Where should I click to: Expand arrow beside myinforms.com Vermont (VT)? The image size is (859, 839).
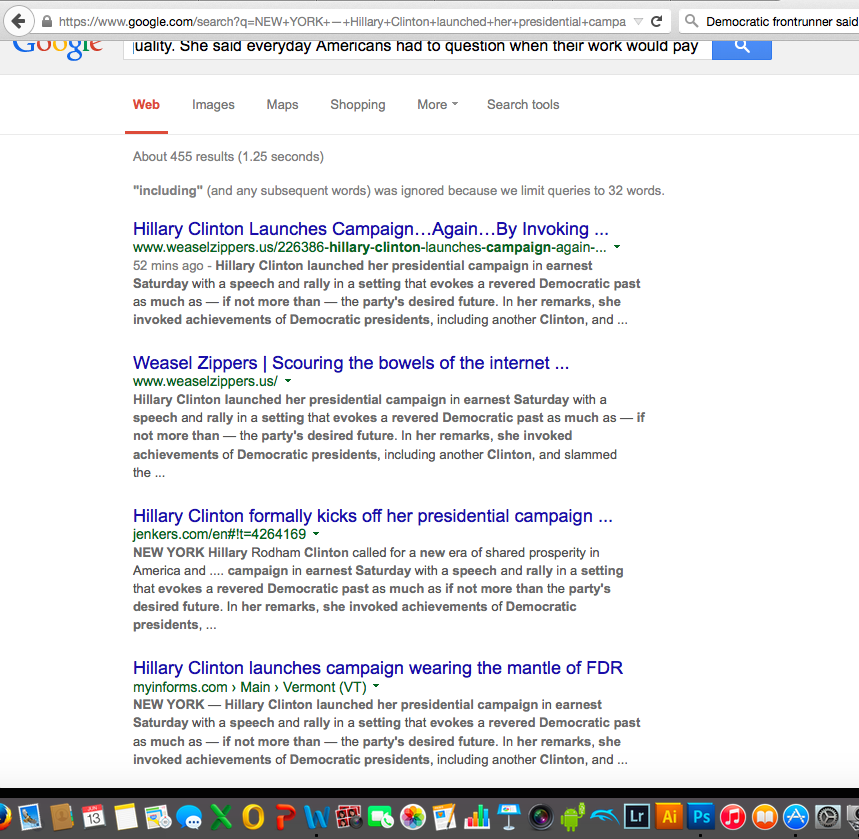[376, 686]
